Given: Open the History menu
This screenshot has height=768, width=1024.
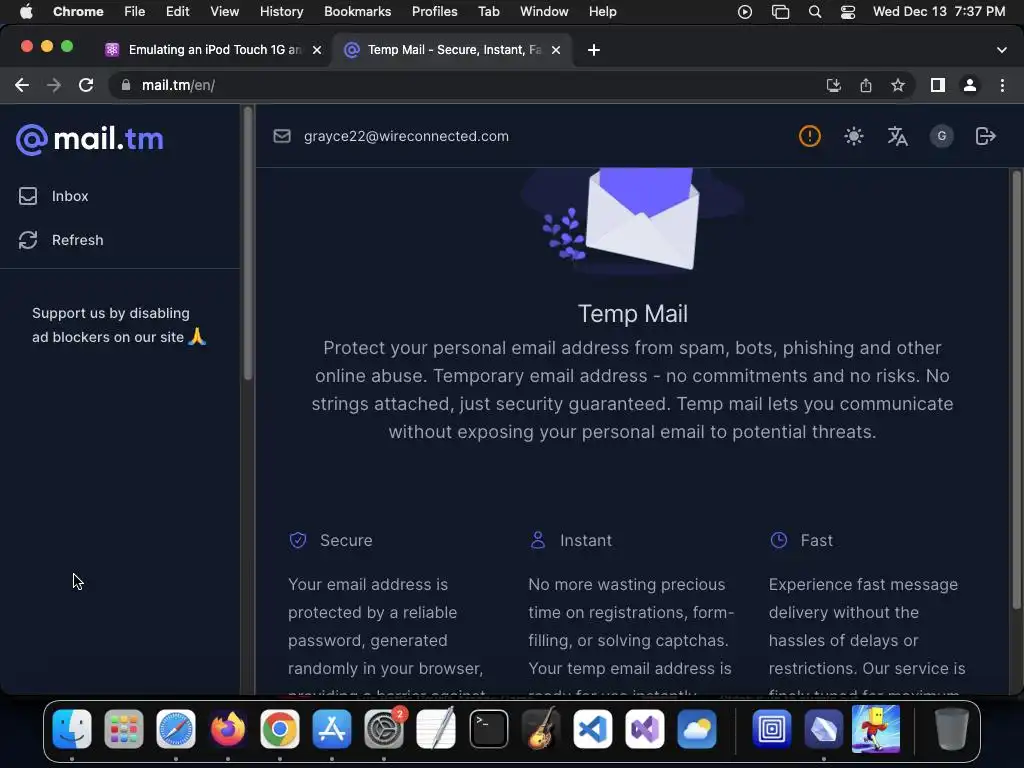Looking at the screenshot, I should [281, 12].
